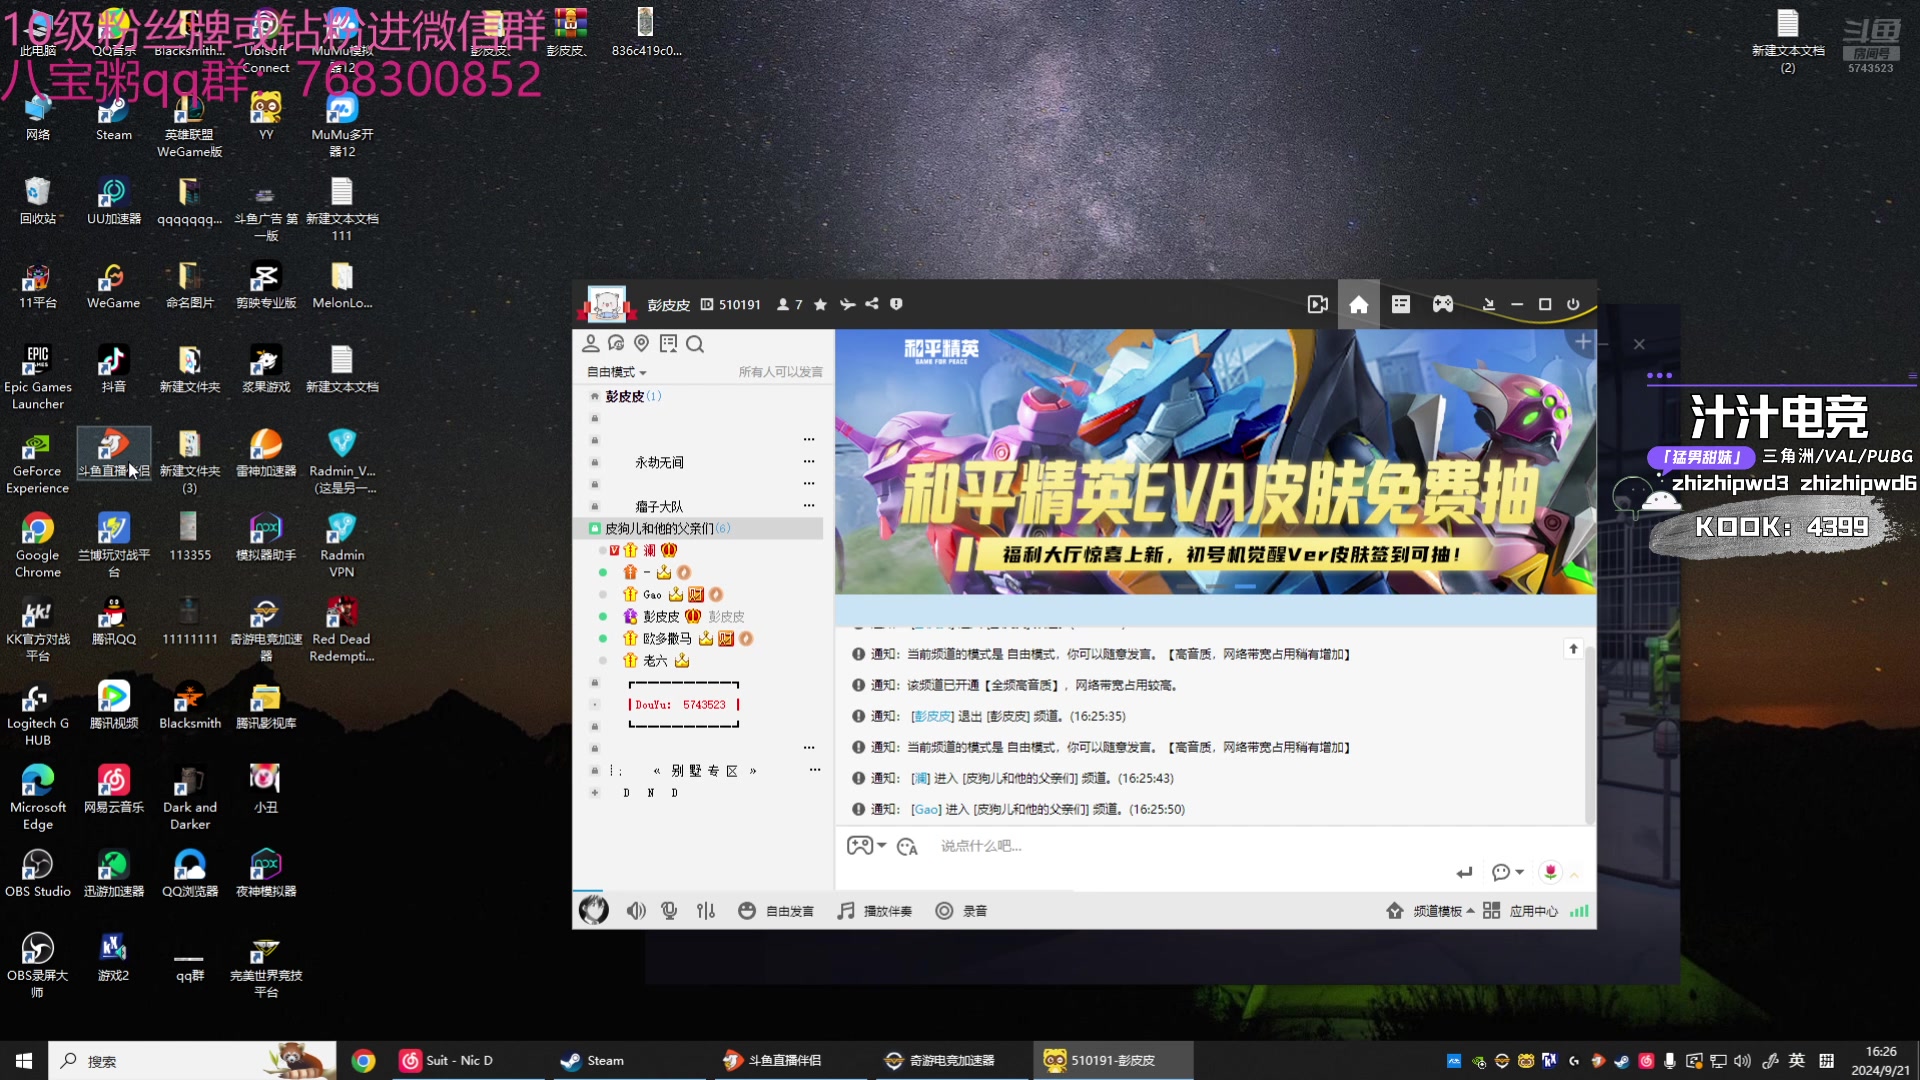
Task: Open the speaker volume icon at the bottom
Action: (x=636, y=910)
